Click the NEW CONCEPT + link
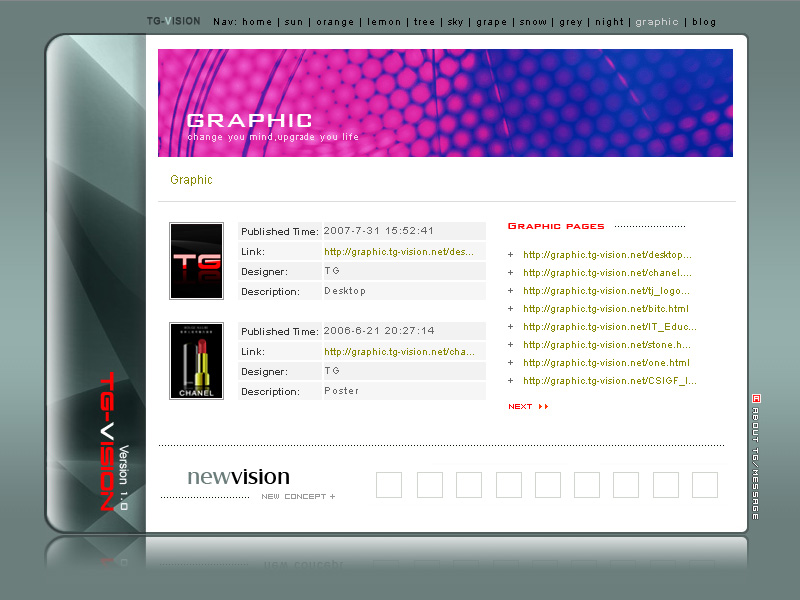Image resolution: width=800 pixels, height=600 pixels. 298,496
